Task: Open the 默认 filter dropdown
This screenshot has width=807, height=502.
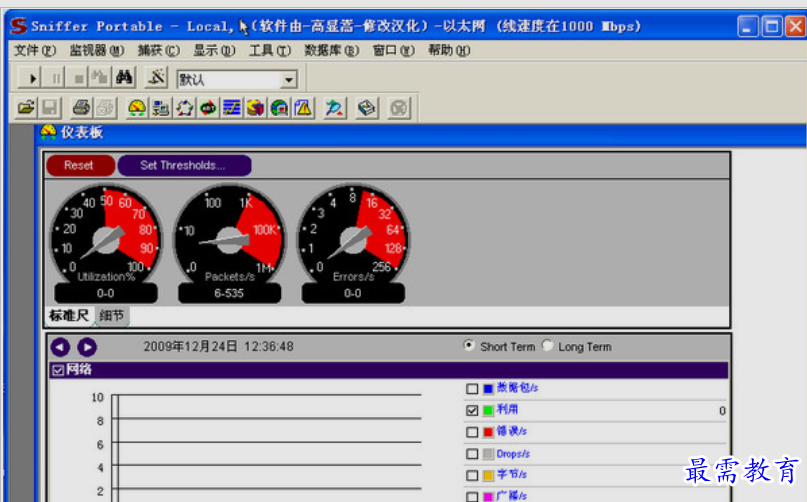Action: 289,80
